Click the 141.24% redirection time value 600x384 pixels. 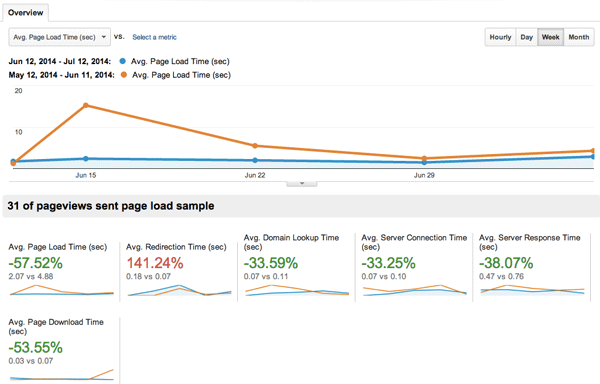pyautogui.click(x=155, y=263)
